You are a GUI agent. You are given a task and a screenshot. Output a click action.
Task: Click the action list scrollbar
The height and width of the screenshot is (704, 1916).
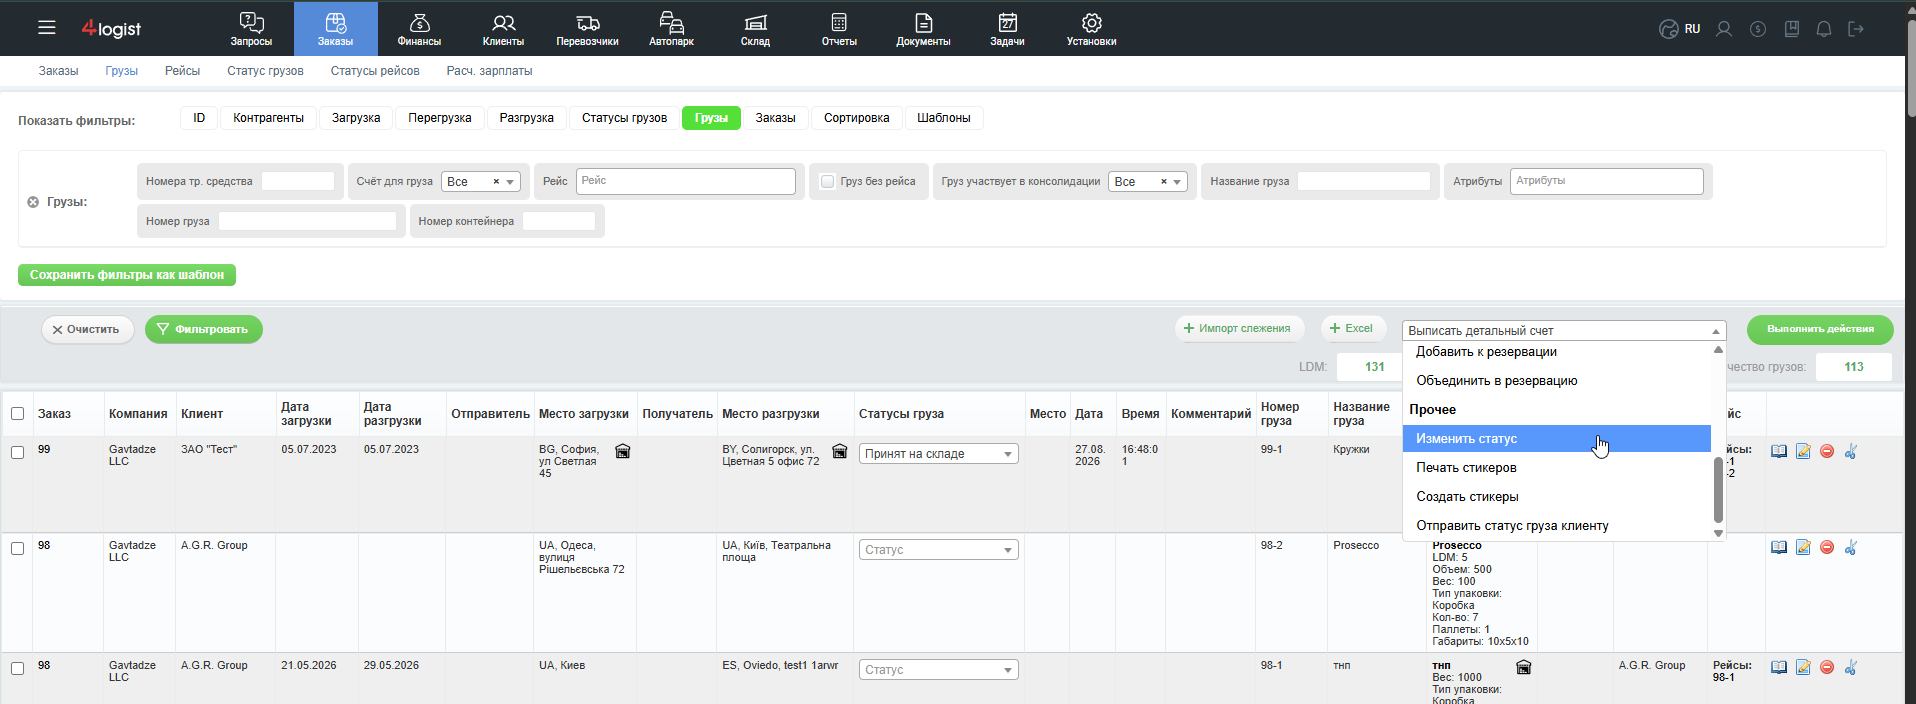coord(1718,490)
